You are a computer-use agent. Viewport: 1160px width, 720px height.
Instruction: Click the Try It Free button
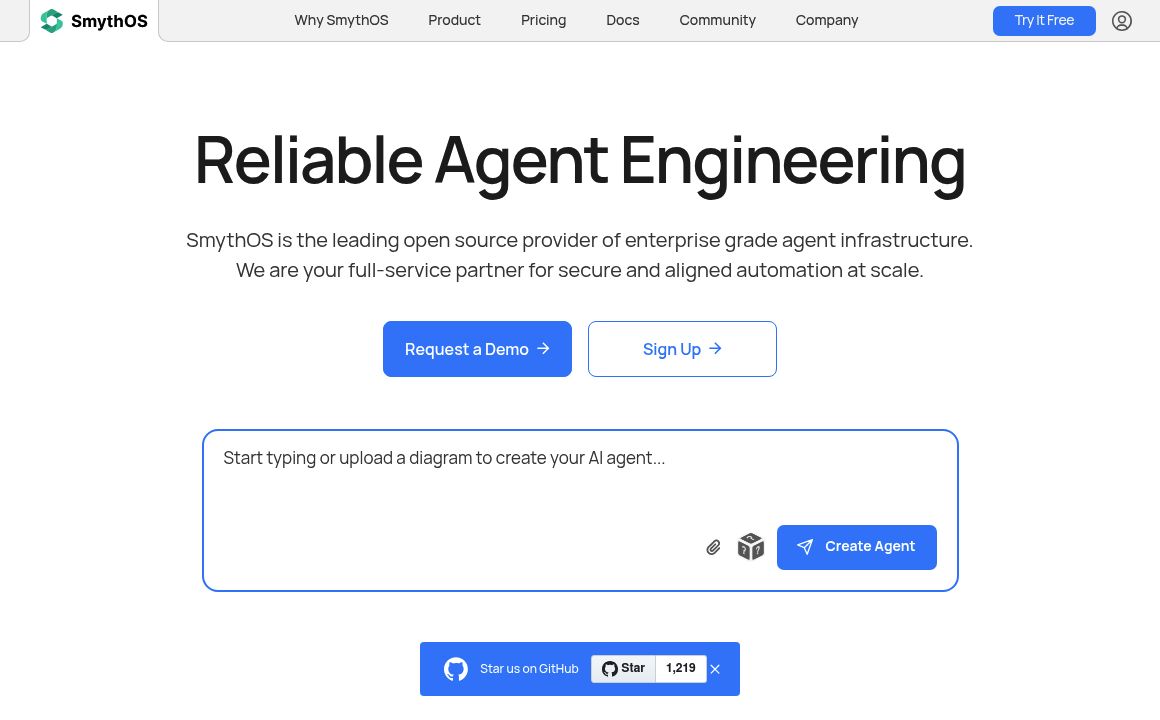[1044, 21]
